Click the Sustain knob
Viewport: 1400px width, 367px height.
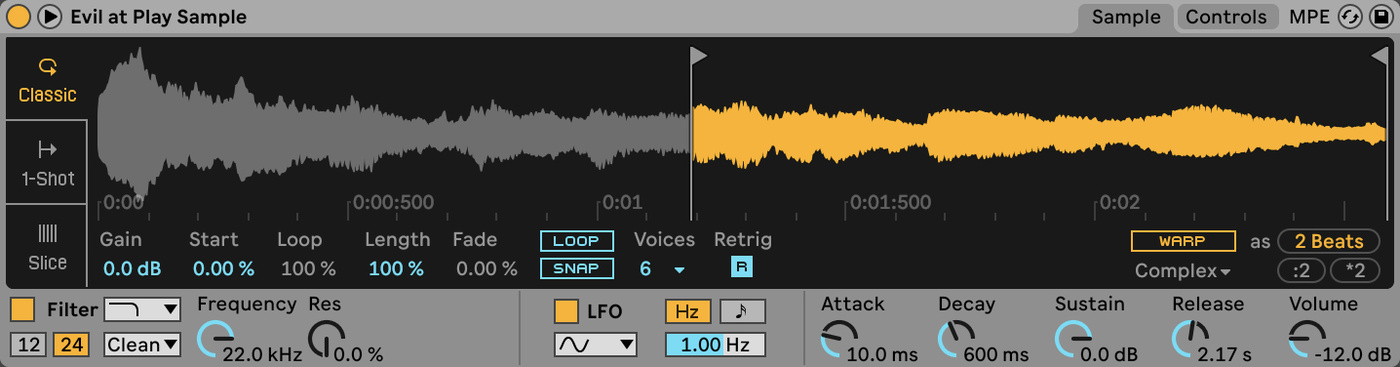coord(1073,340)
